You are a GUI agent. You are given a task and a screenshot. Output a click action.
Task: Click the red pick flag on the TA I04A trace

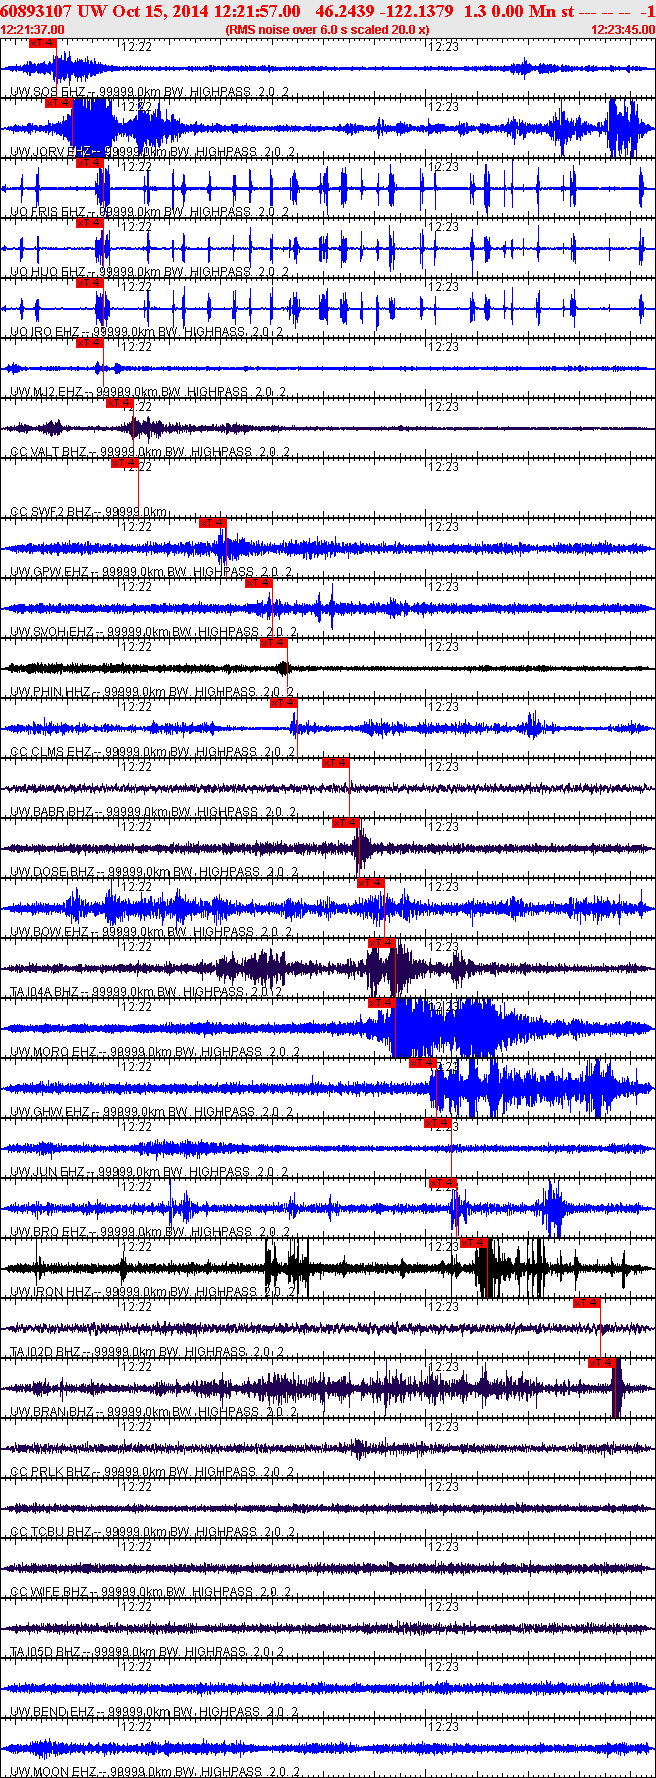(x=382, y=943)
